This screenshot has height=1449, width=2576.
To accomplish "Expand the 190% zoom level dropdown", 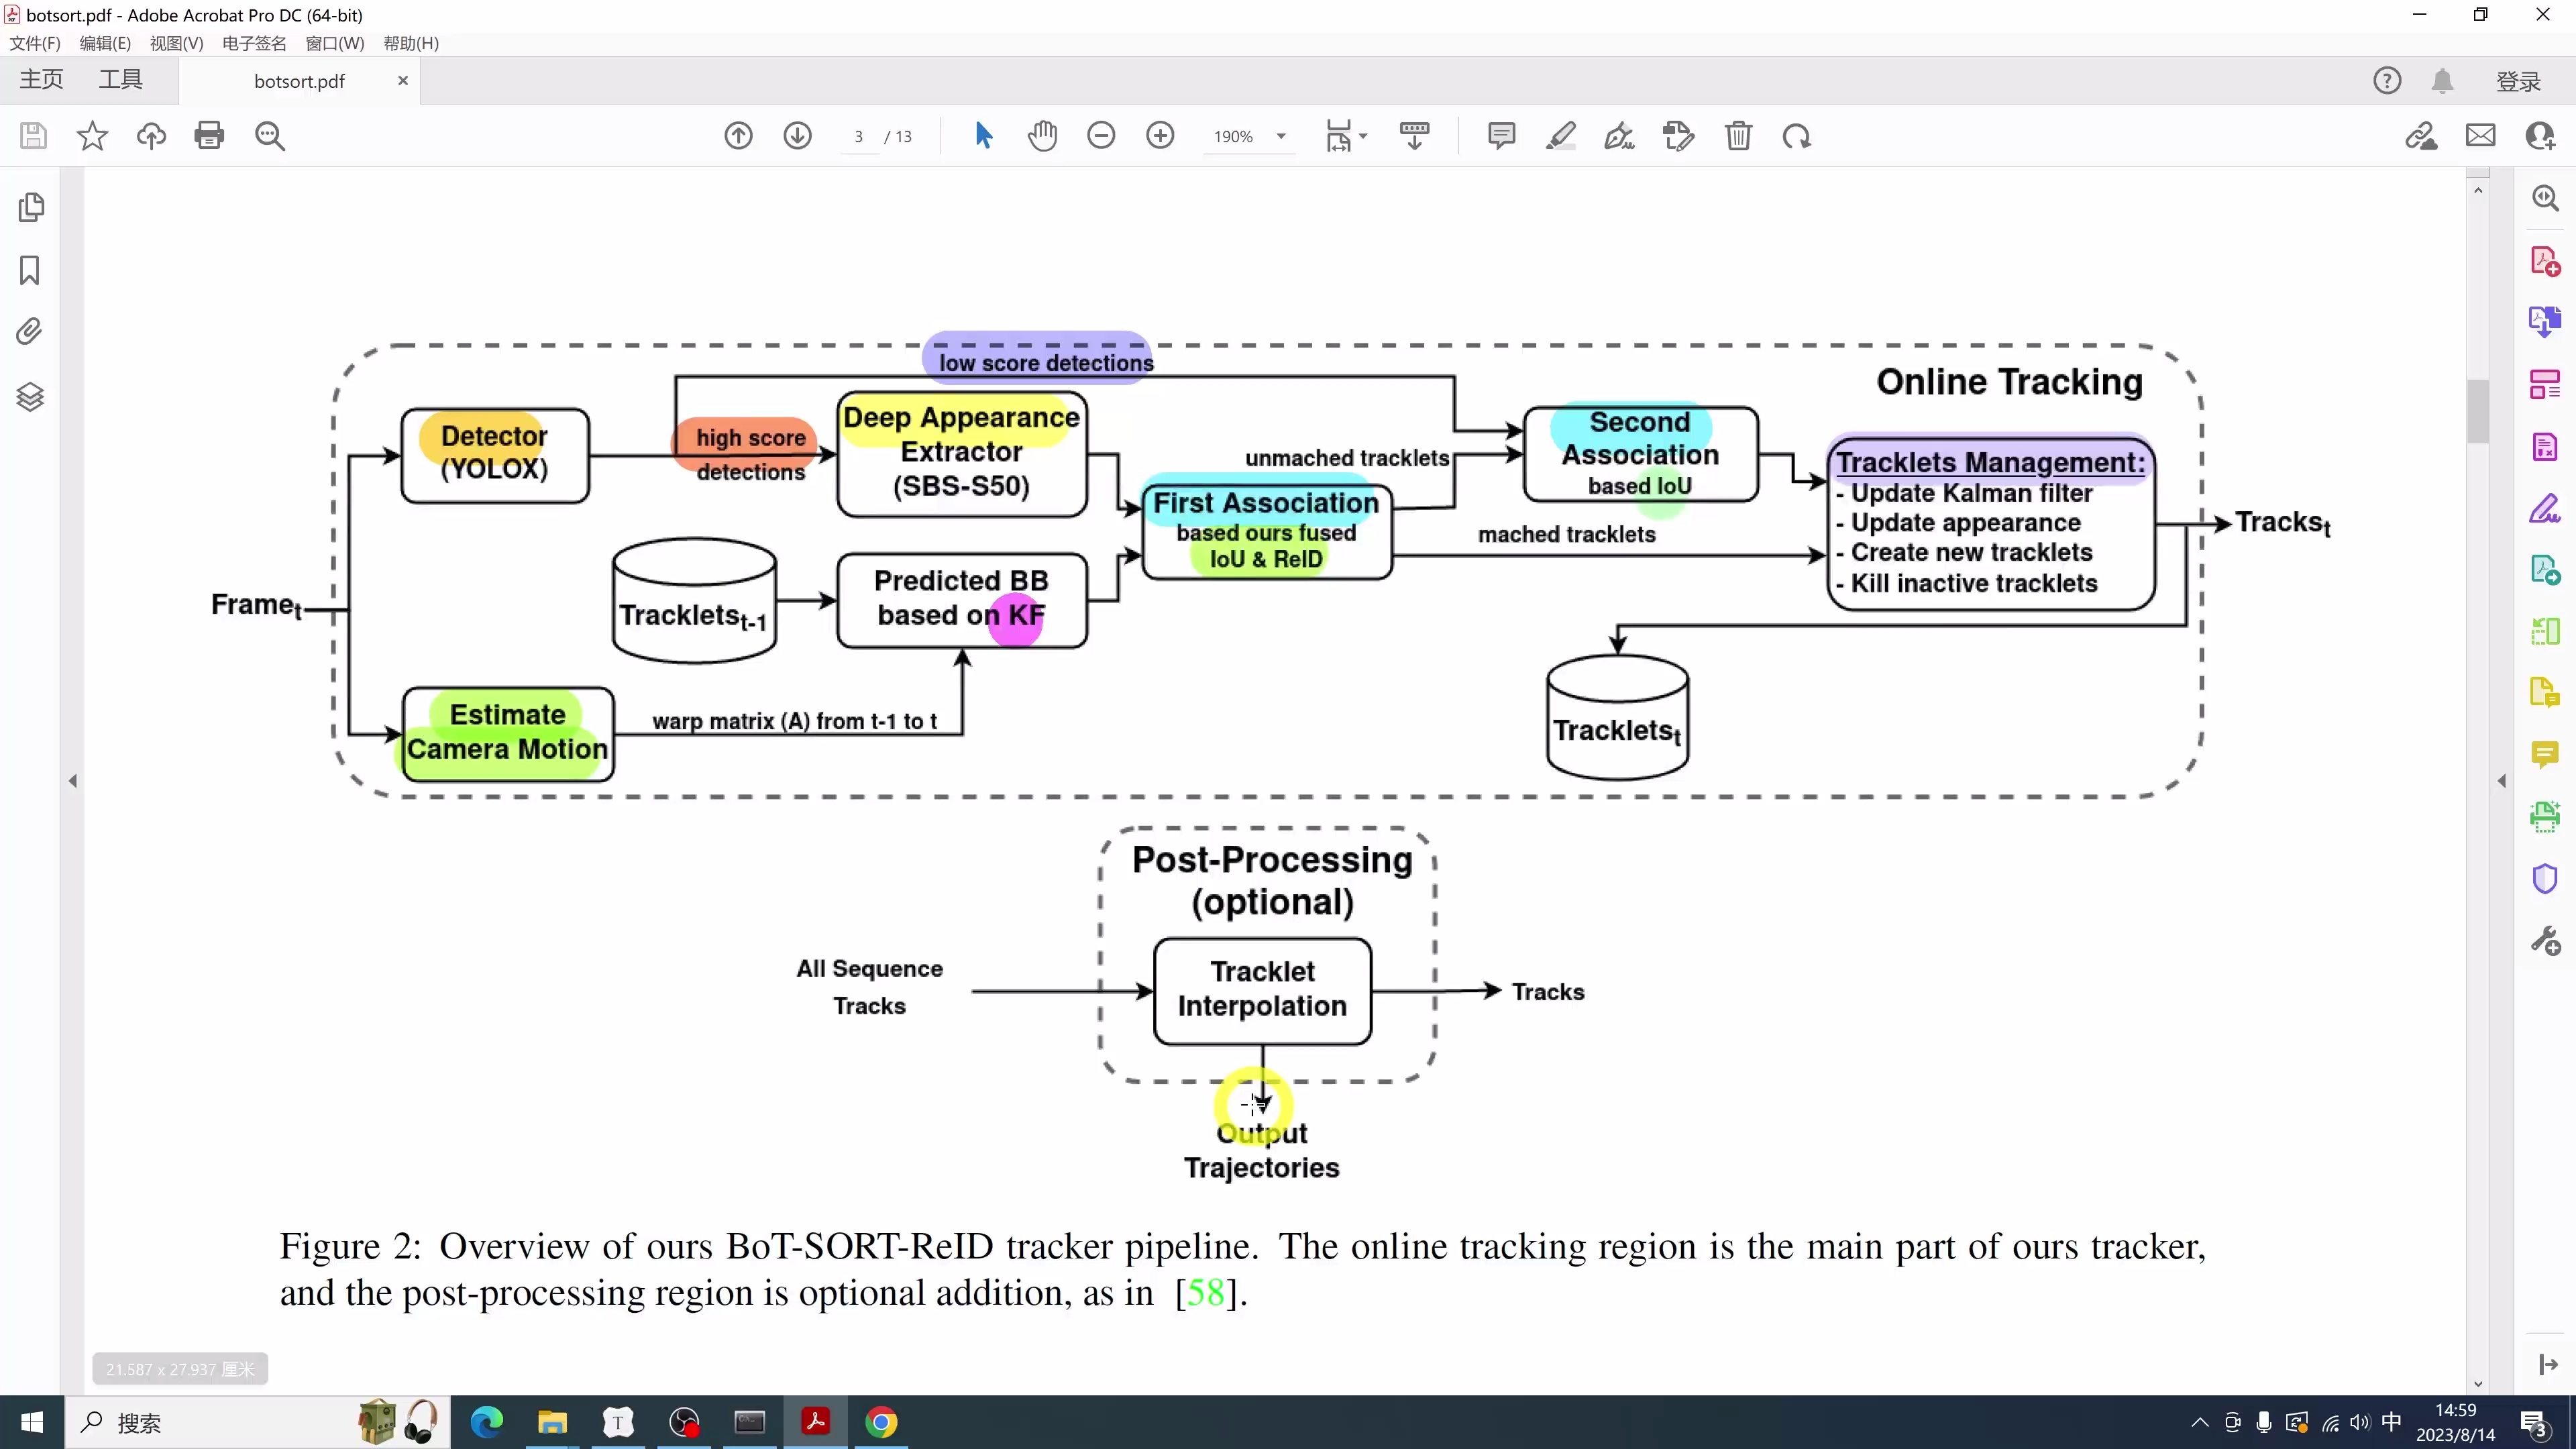I will tap(1281, 137).
